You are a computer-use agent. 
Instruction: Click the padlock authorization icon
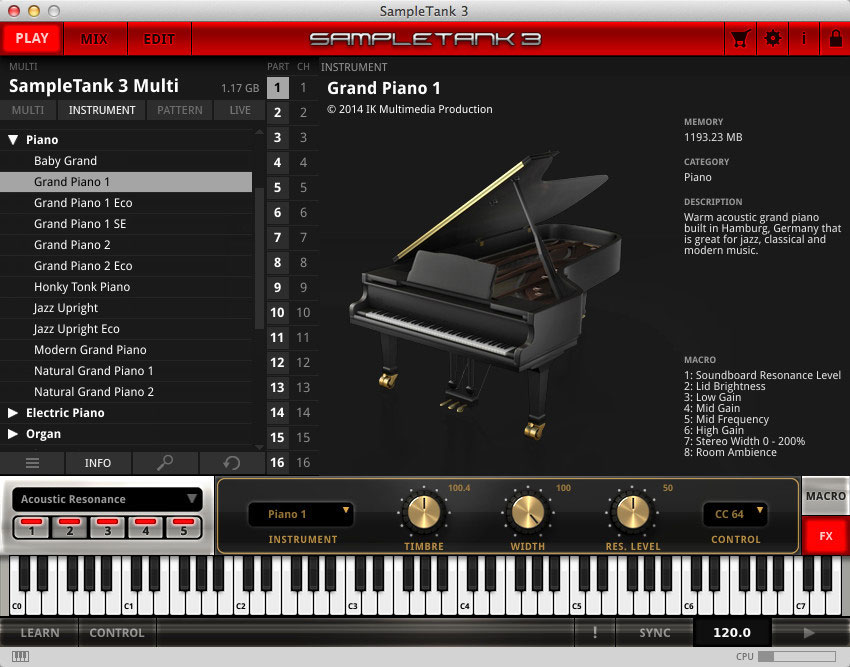coord(835,39)
